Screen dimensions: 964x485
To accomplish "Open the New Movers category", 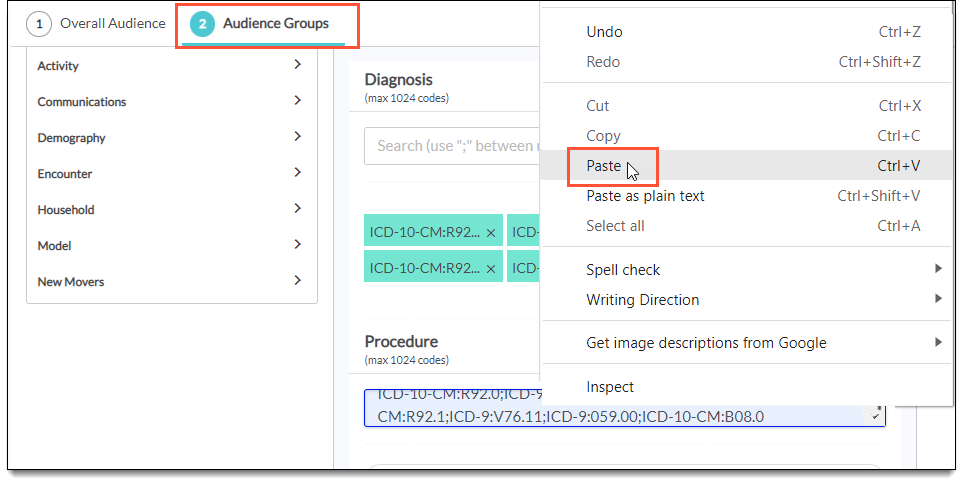I will coord(71,282).
